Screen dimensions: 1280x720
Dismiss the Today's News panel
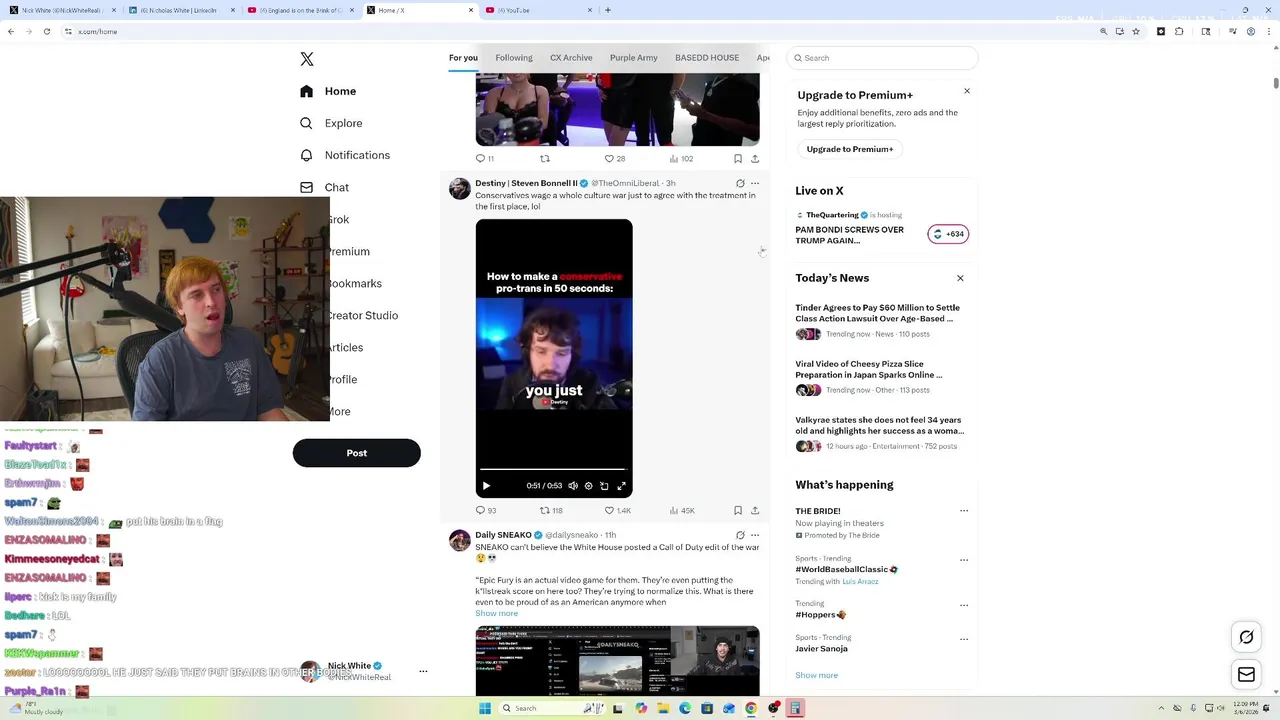click(x=960, y=278)
